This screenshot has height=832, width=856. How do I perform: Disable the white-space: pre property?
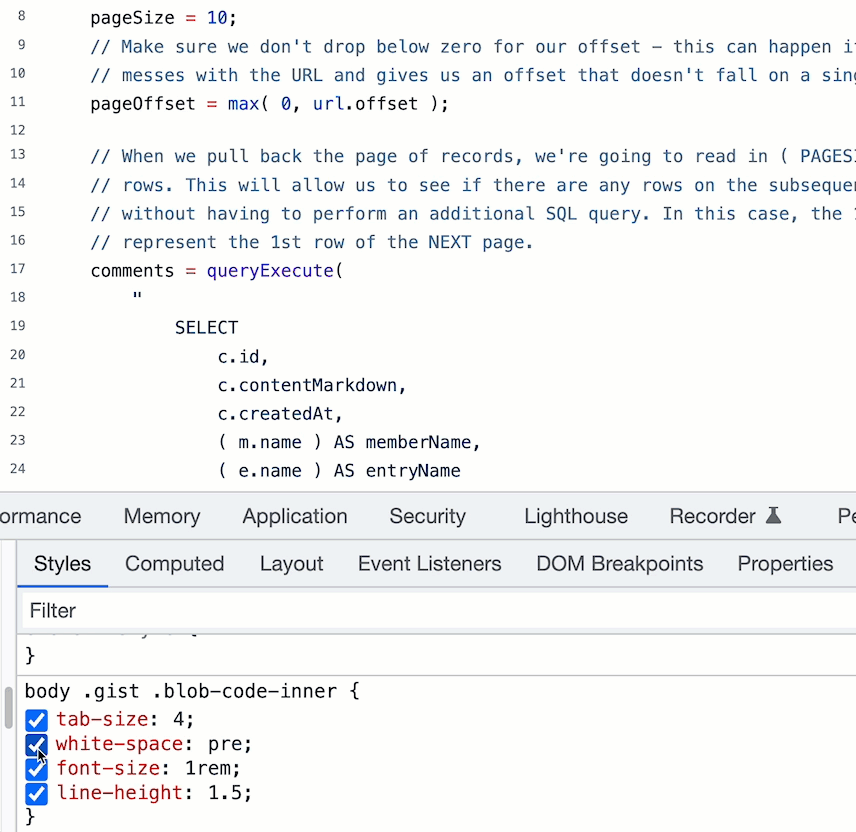click(36, 745)
